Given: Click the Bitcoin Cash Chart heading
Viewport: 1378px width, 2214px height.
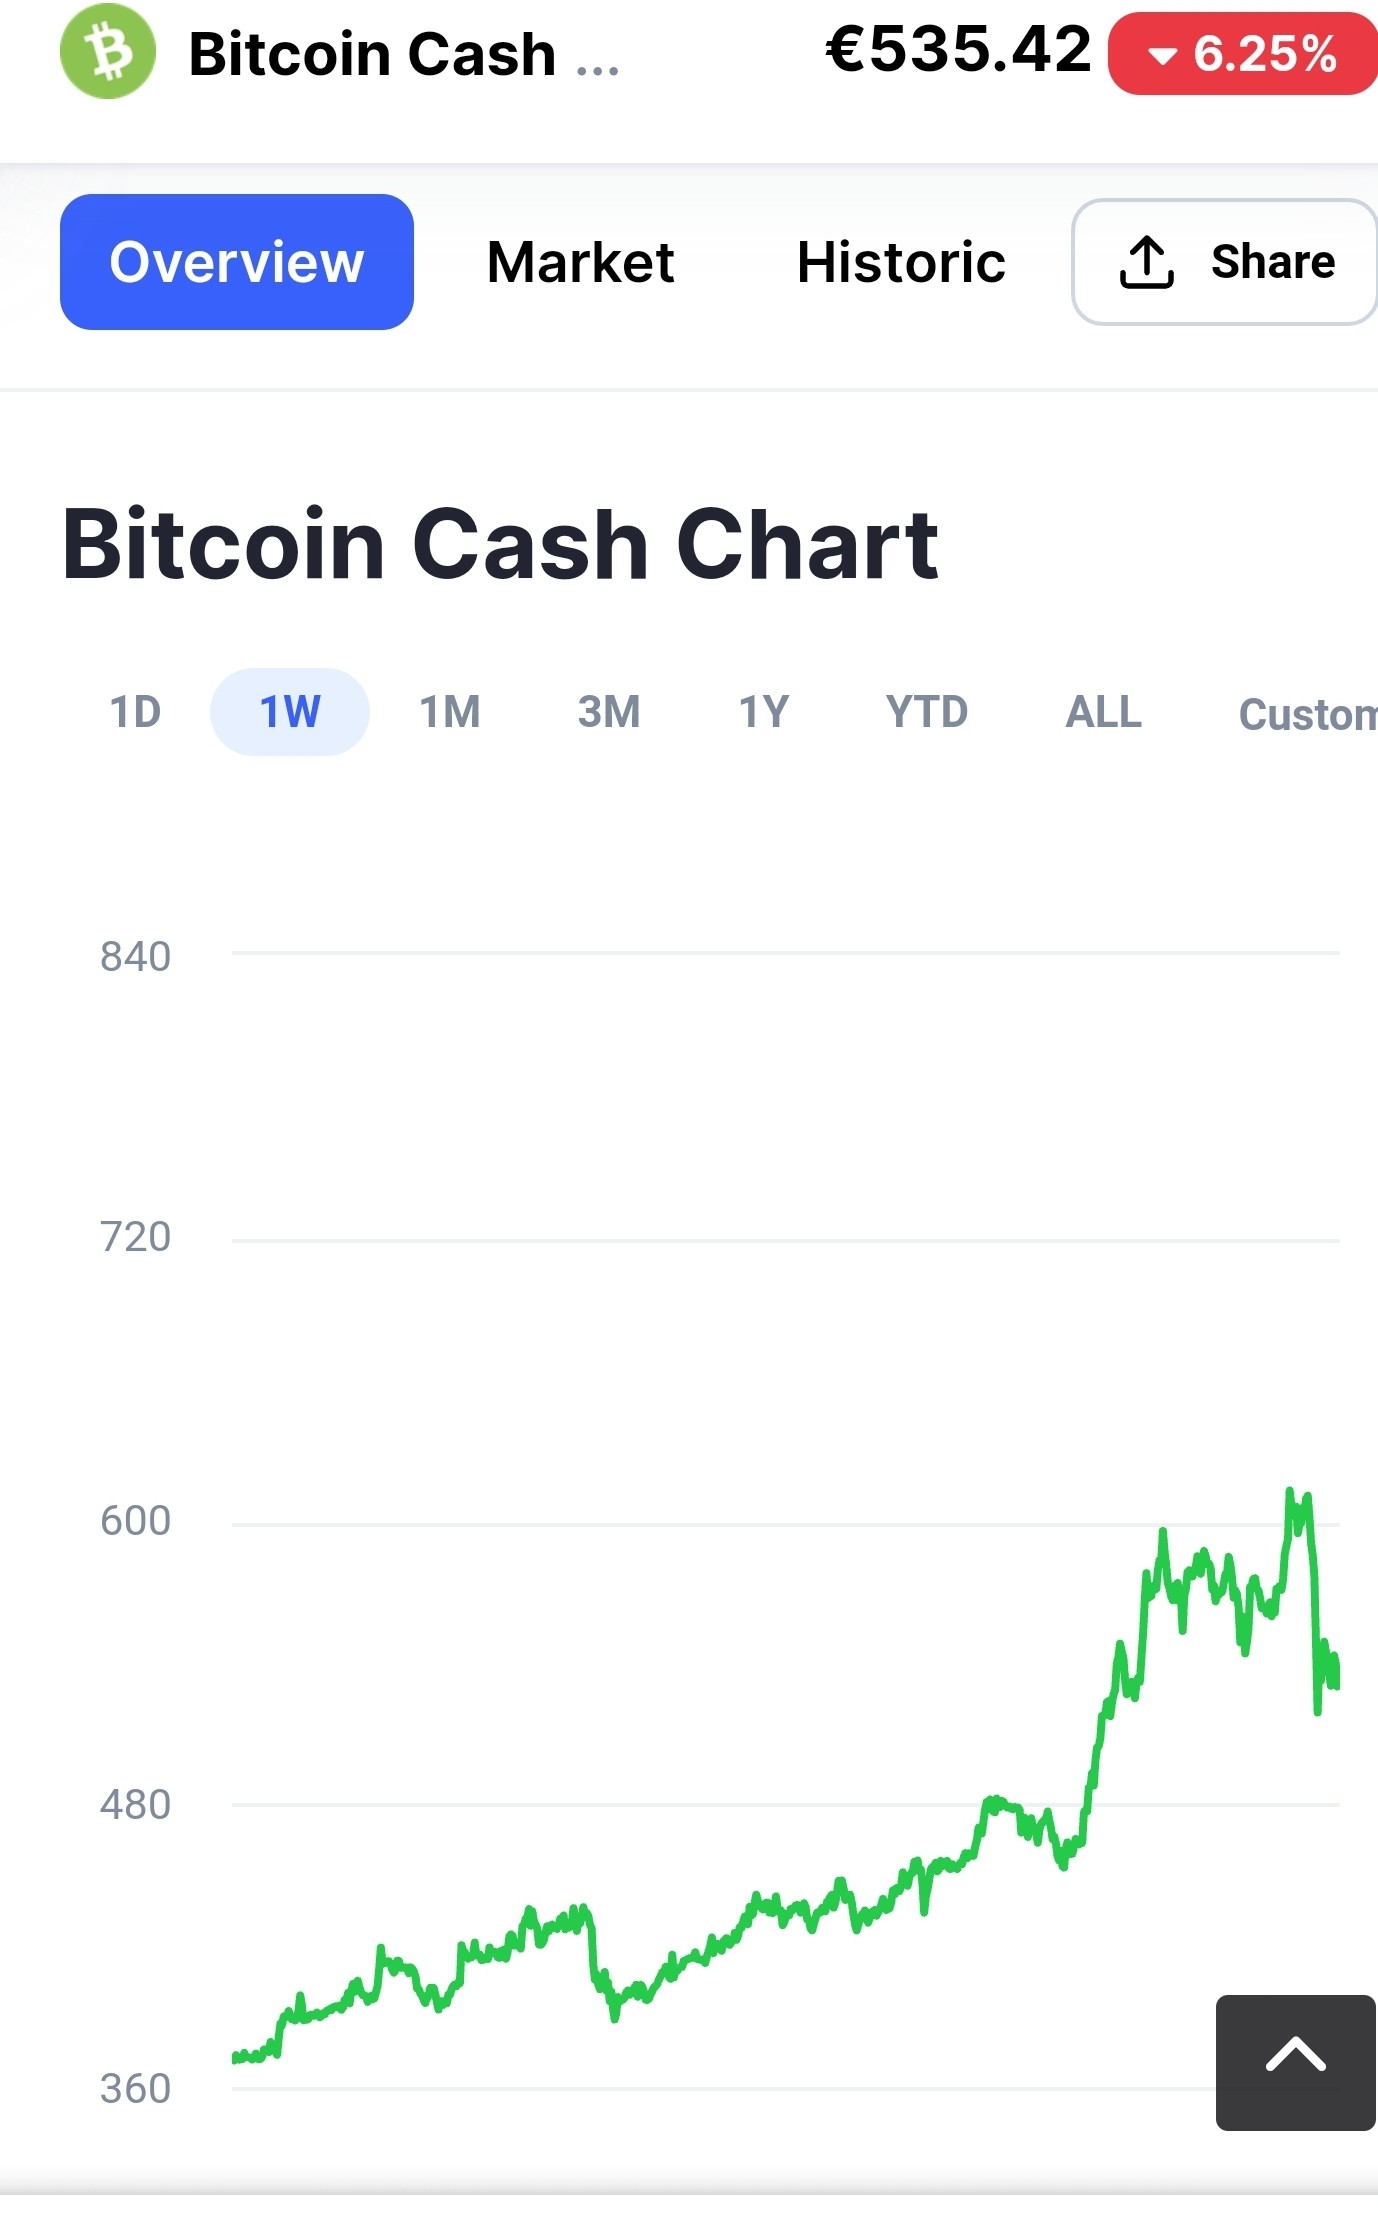Looking at the screenshot, I should pos(500,544).
